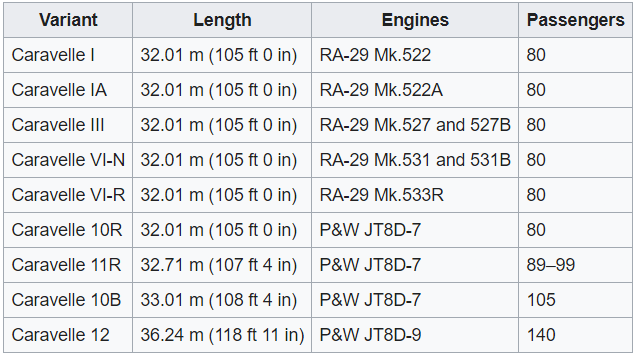Select the Caravelle 10R variant cell

(68, 230)
